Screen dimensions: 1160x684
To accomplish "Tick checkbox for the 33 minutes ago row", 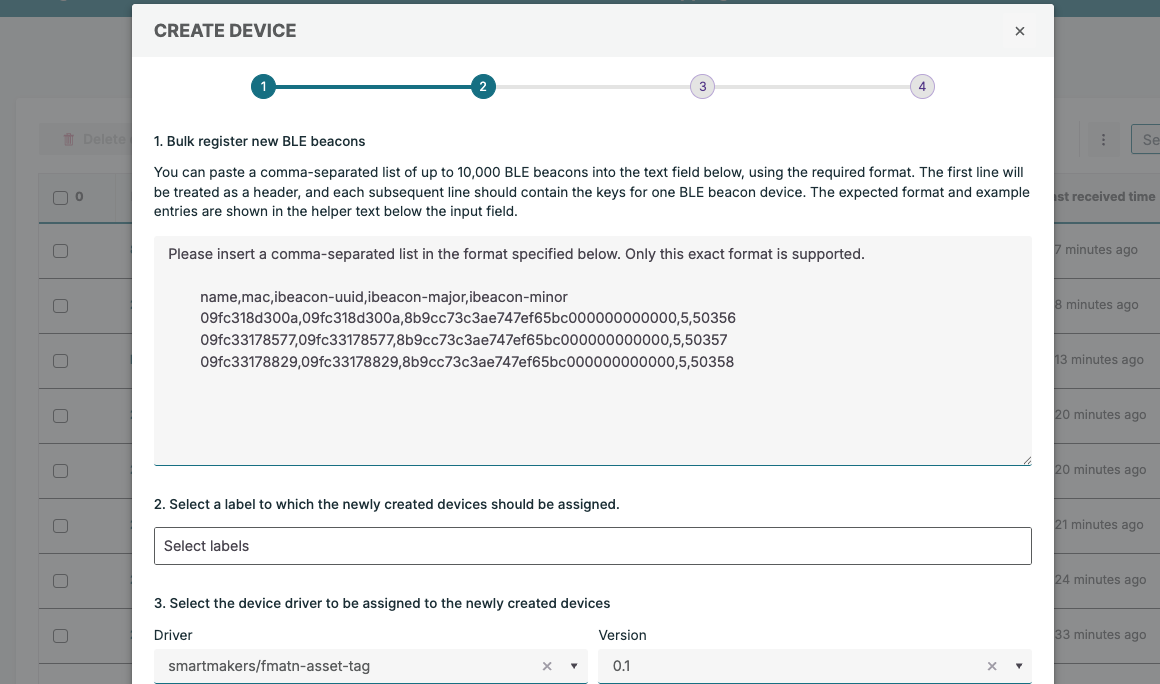I will point(60,635).
